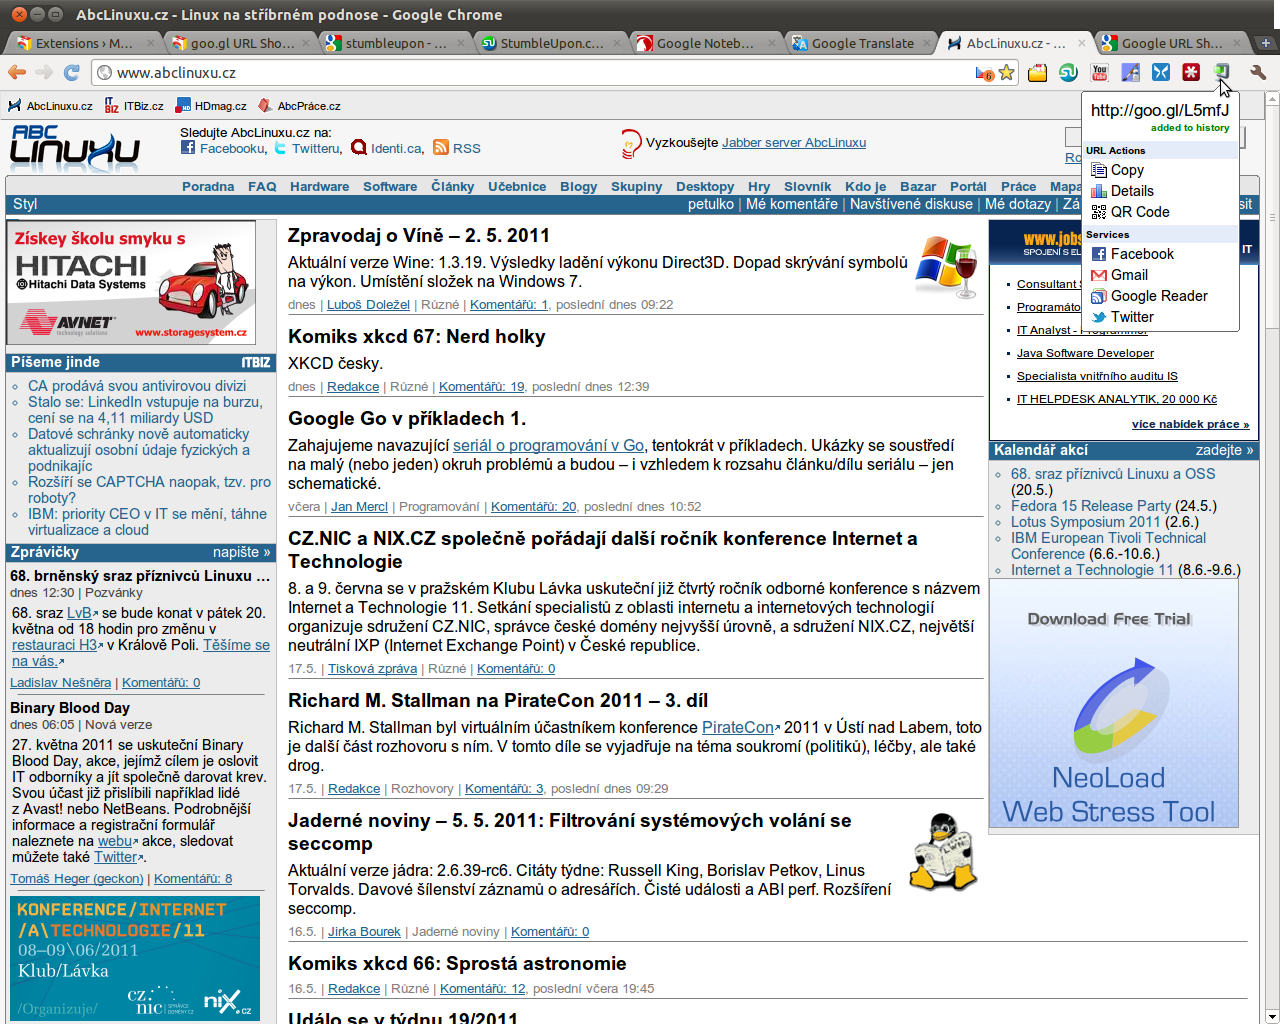The image size is (1280, 1024).
Task: Open AbcPráce.cz bookmark
Action: [x=299, y=106]
